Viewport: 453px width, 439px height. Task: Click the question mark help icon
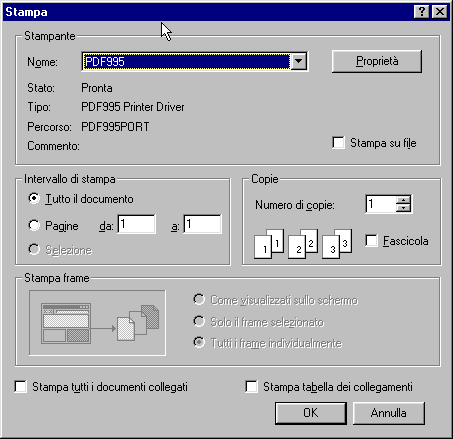click(421, 12)
